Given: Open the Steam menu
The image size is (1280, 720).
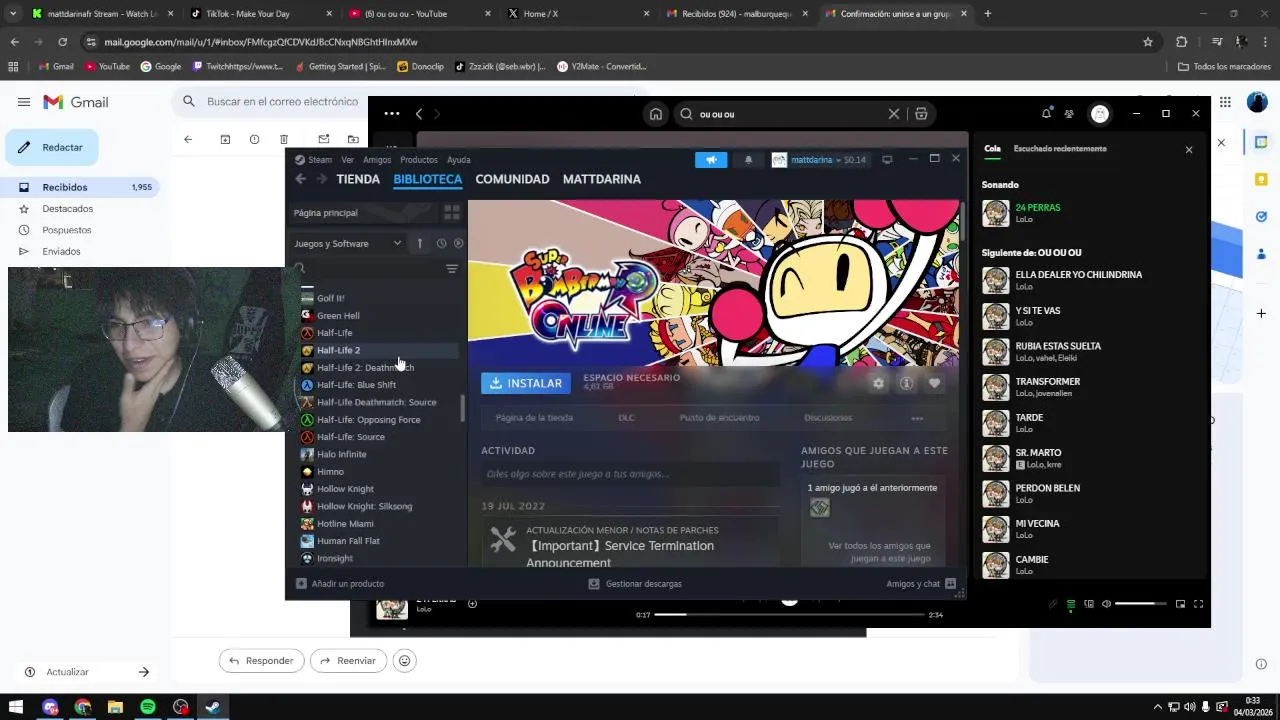Looking at the screenshot, I should pyautogui.click(x=313, y=160).
